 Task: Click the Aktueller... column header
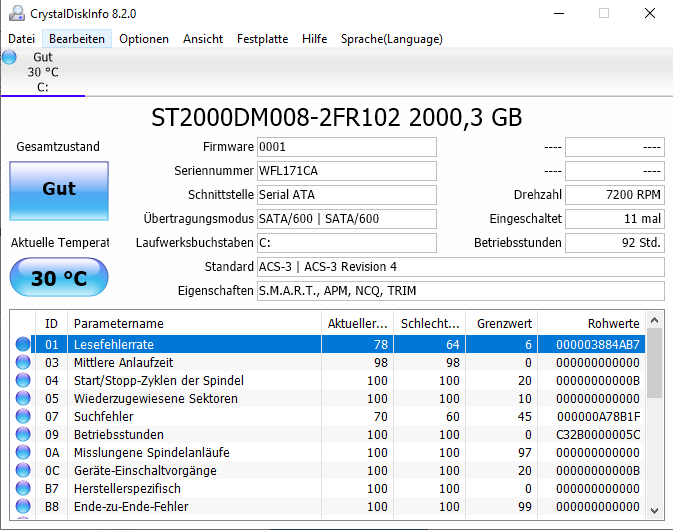tap(358, 323)
